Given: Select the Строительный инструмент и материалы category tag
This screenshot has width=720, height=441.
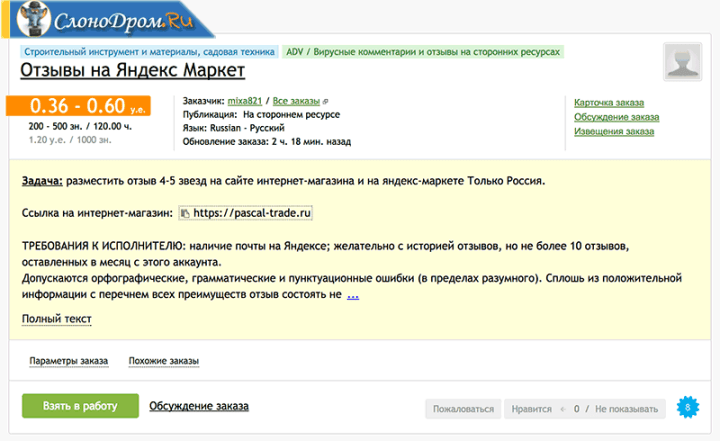Looking at the screenshot, I should [x=149, y=52].
